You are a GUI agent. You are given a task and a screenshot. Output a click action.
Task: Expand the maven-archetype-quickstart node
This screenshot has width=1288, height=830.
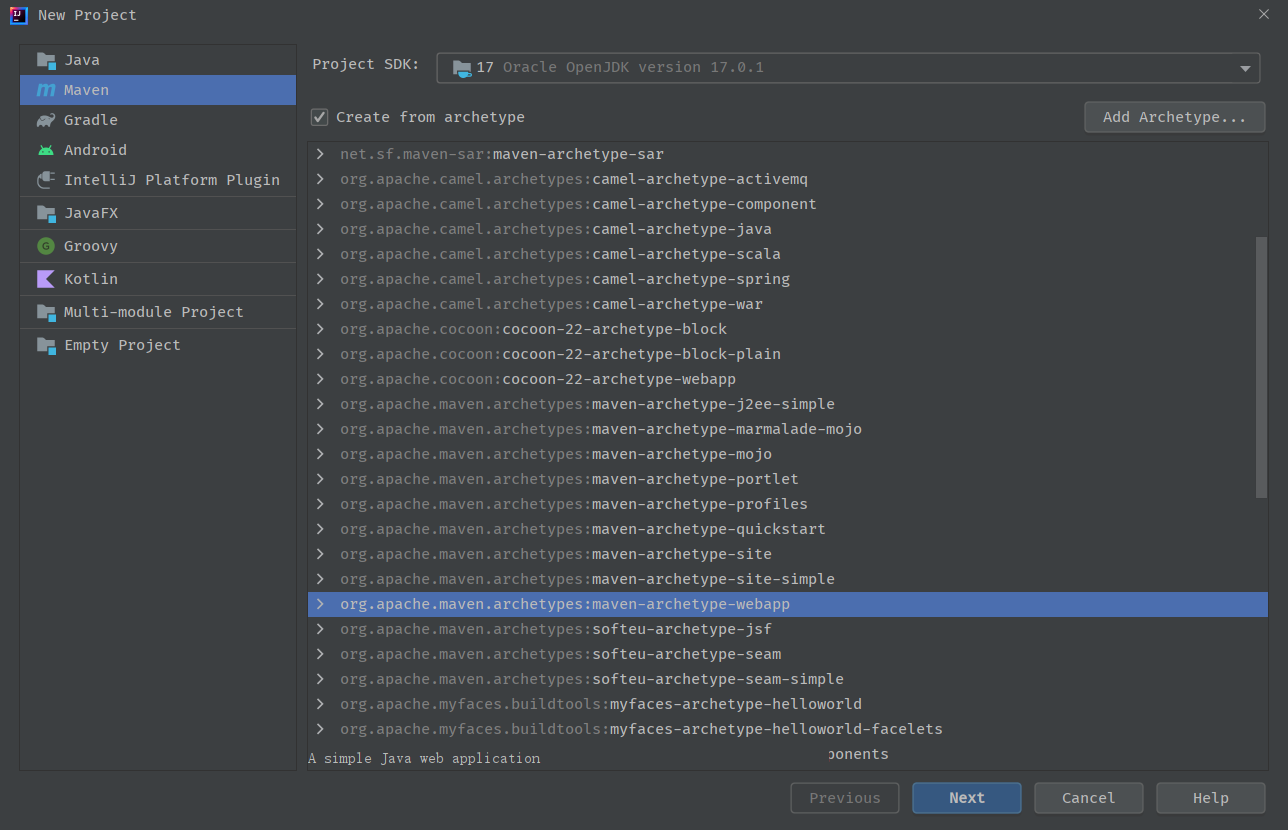[x=320, y=529]
